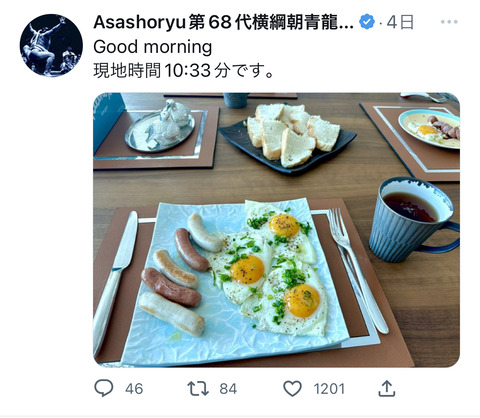This screenshot has height=418, width=480.
Task: Select the Good morning tweet text
Action: click(153, 47)
